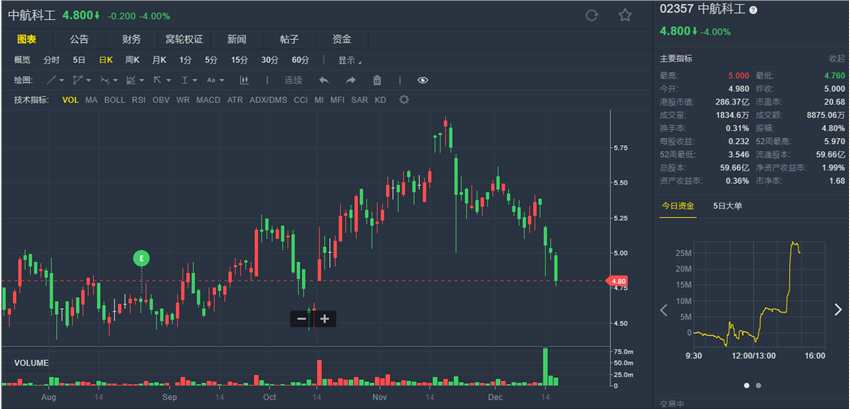This screenshot has width=850, height=409.
Task: Toggle the ADX/DMS indicator
Action: (x=268, y=100)
